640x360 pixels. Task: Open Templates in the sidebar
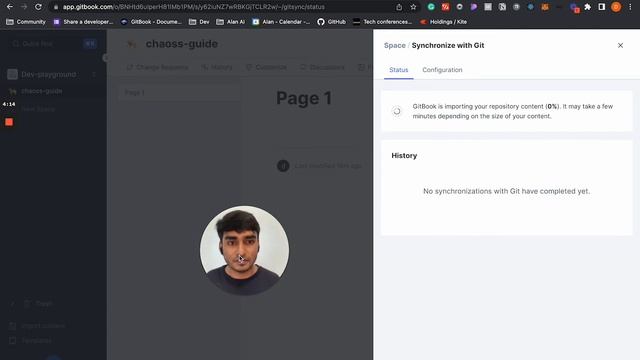point(31,340)
